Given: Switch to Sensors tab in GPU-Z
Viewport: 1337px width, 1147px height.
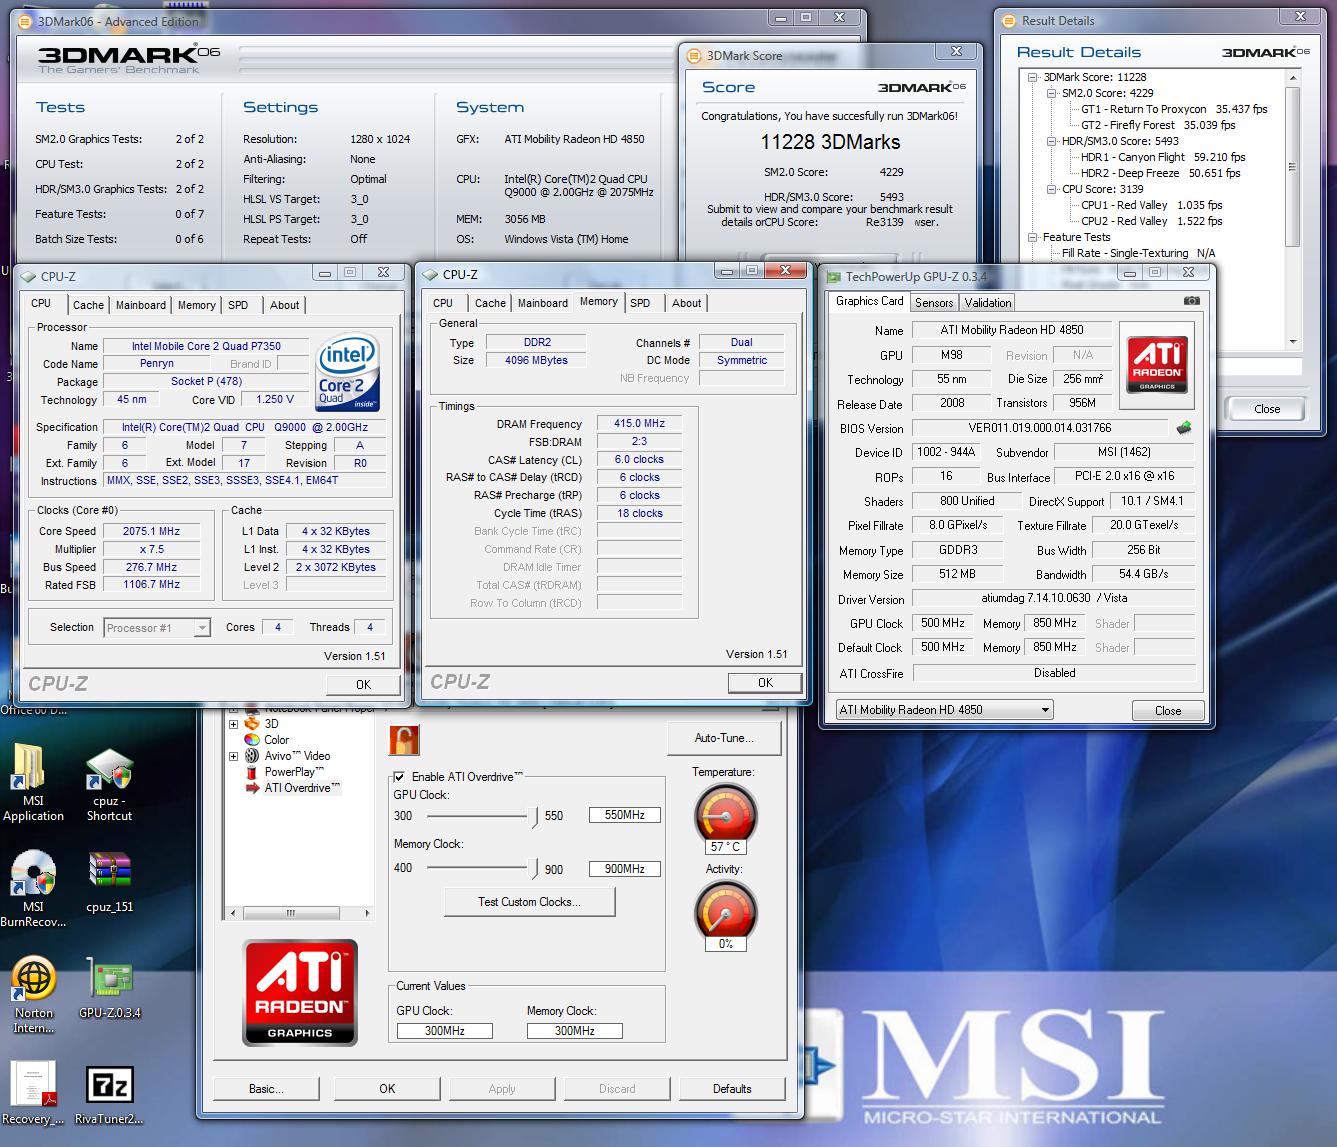Looking at the screenshot, I should [934, 302].
